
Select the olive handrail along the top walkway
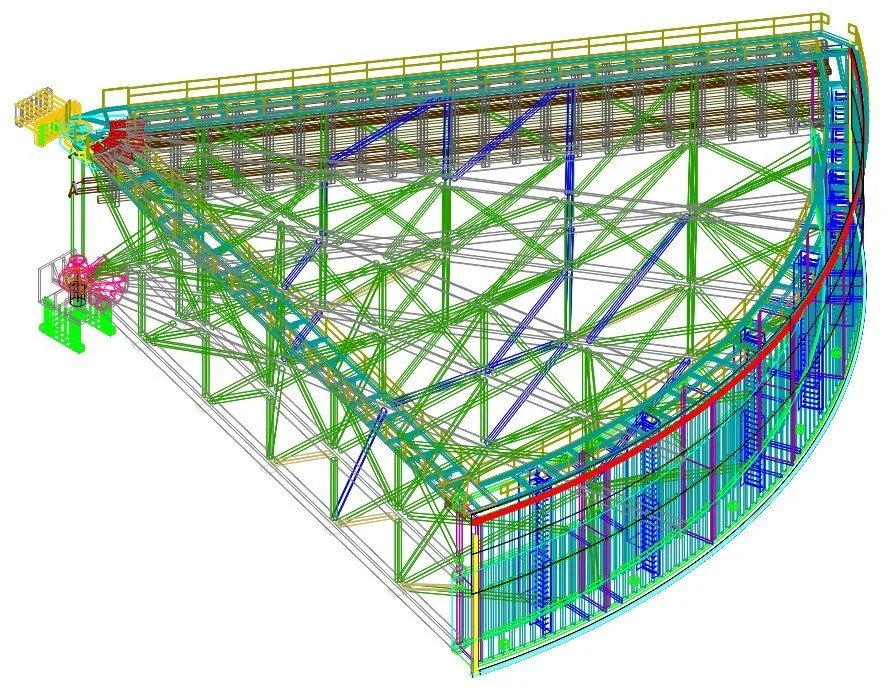465,57
